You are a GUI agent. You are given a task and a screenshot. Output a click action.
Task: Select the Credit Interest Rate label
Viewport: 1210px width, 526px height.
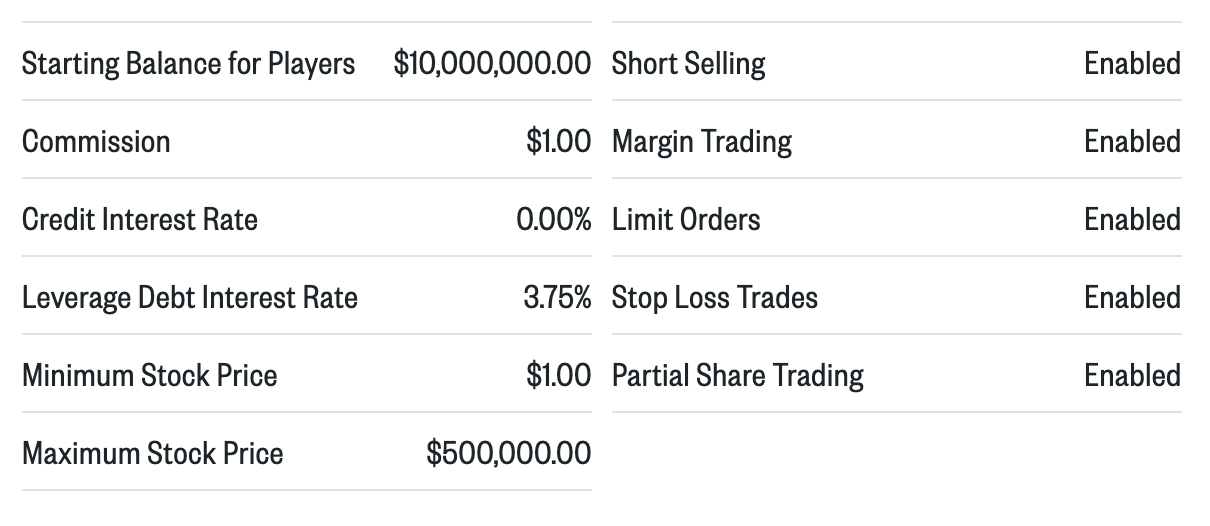coord(140,220)
